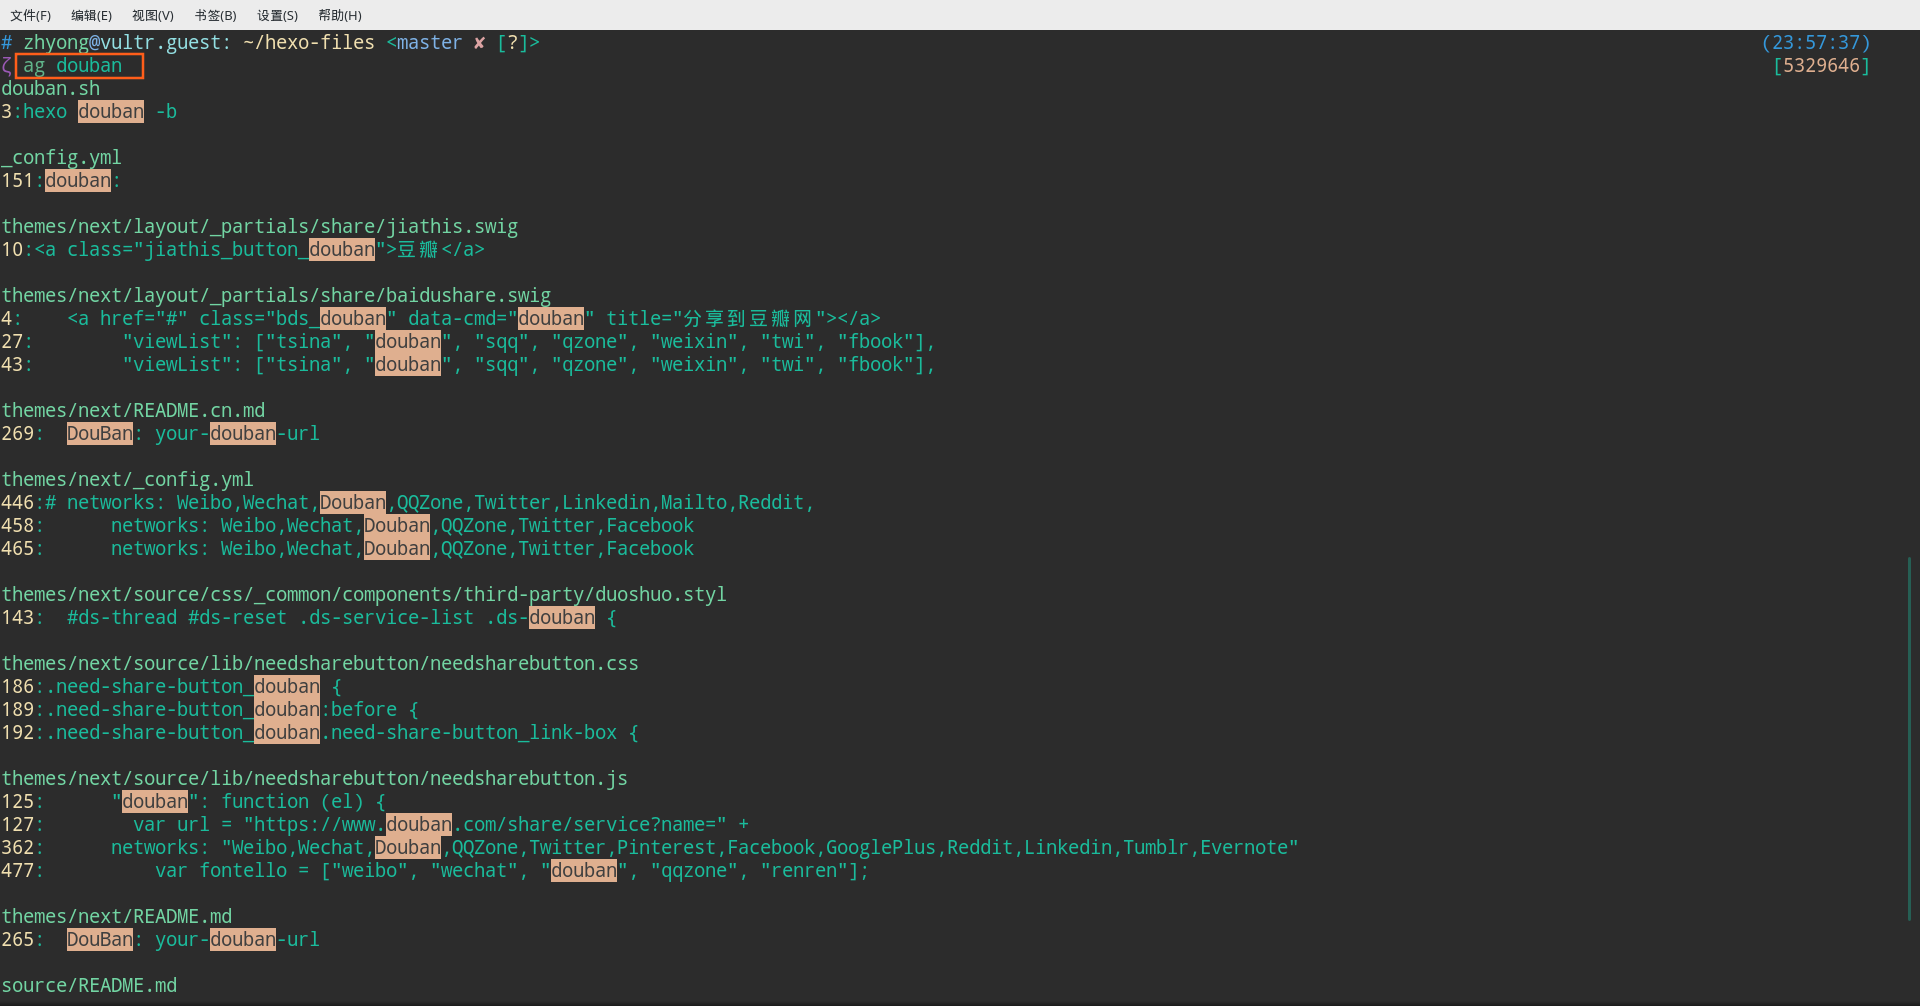Click the 'jiathis.swig' file path
Screen dimensions: 1920x1006
point(260,227)
